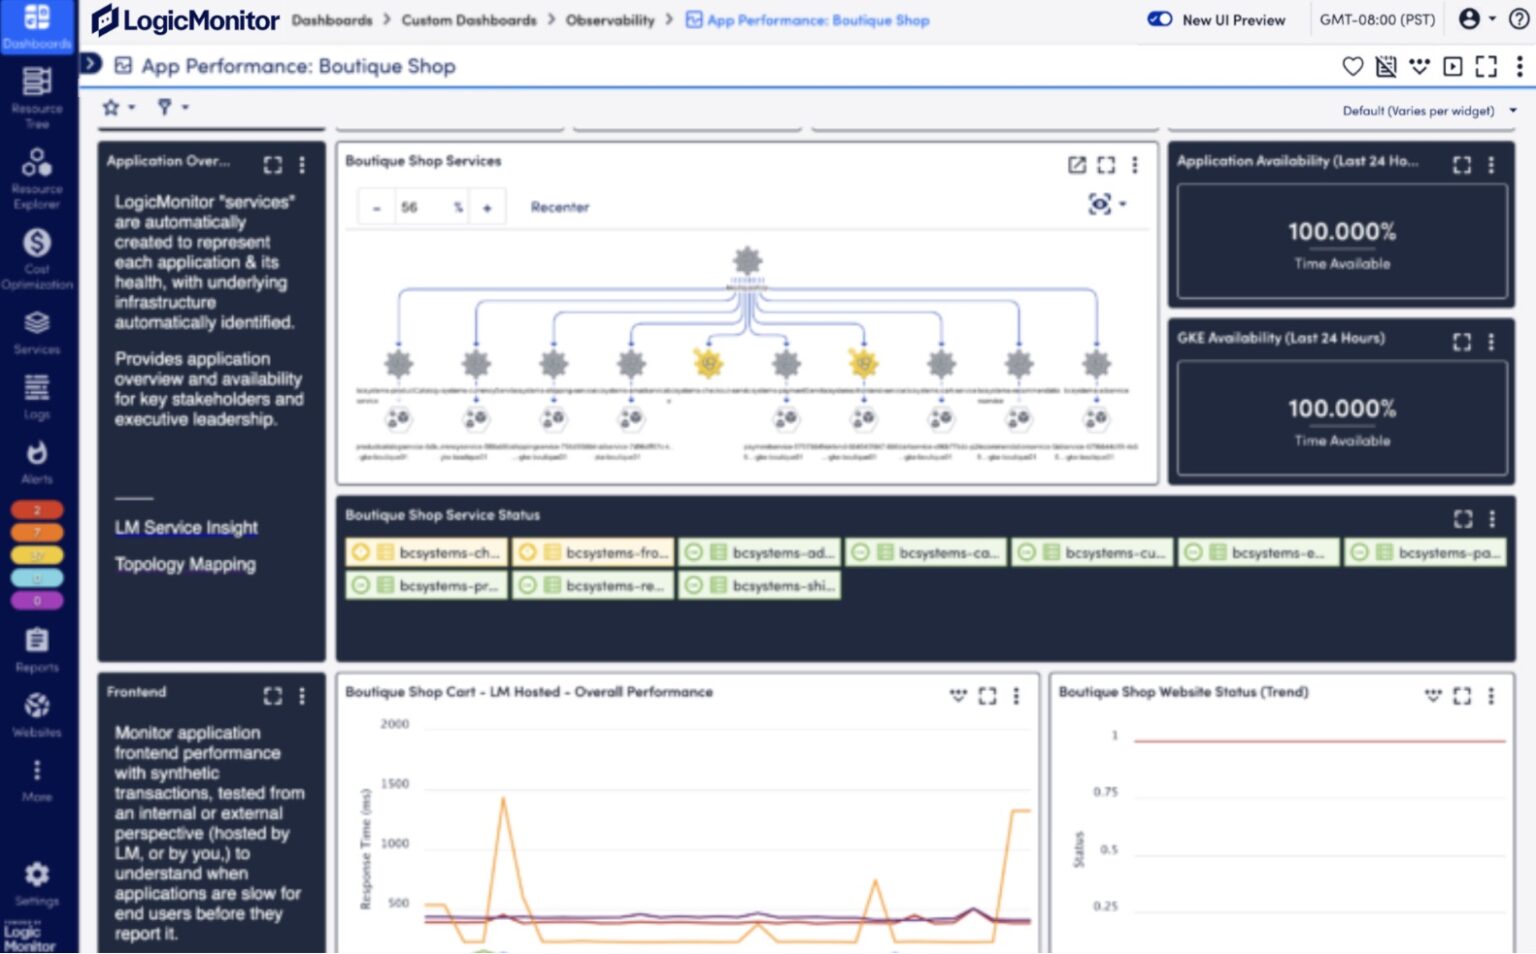The image size is (1536, 954).
Task: Click the Recenter button on the topology map
Action: tap(560, 207)
